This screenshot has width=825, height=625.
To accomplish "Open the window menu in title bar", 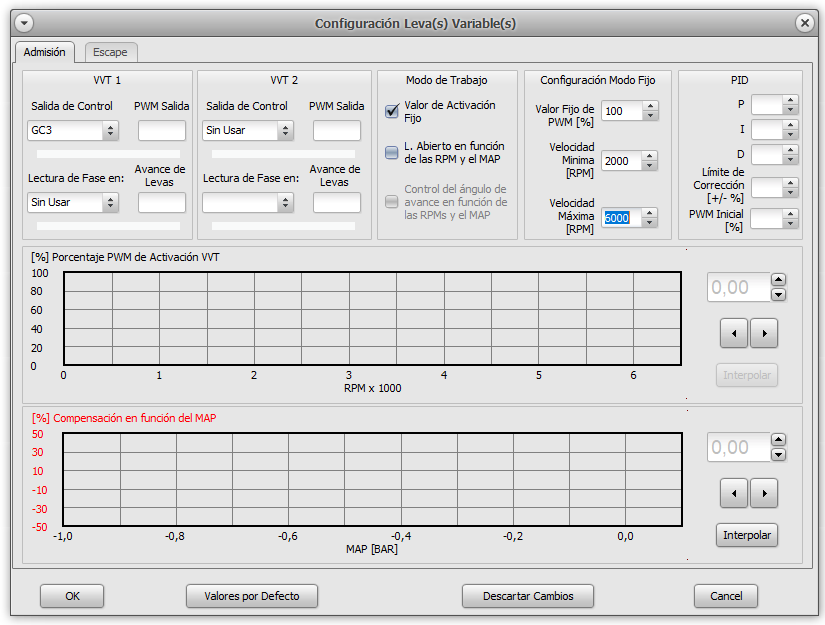I will pos(25,23).
